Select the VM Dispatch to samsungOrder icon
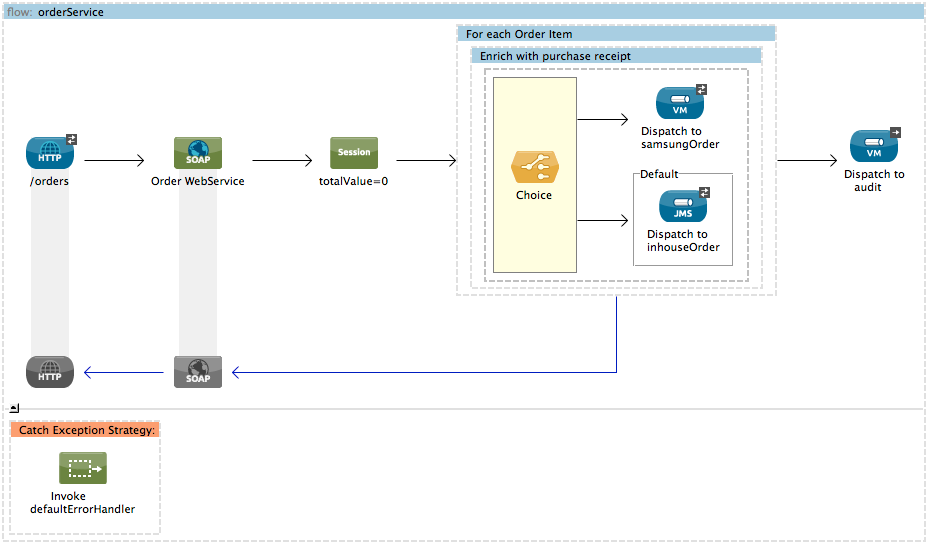Screen dimensions: 928x544 tap(680, 104)
